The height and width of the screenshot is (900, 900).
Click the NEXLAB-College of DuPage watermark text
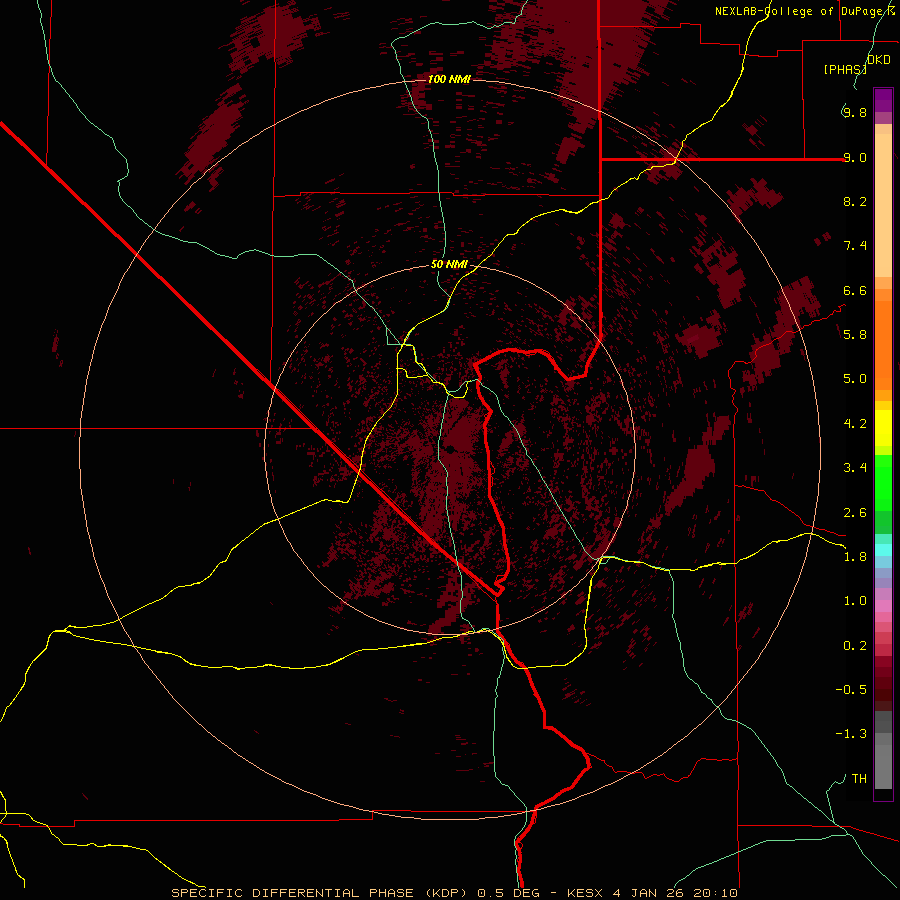tap(805, 11)
